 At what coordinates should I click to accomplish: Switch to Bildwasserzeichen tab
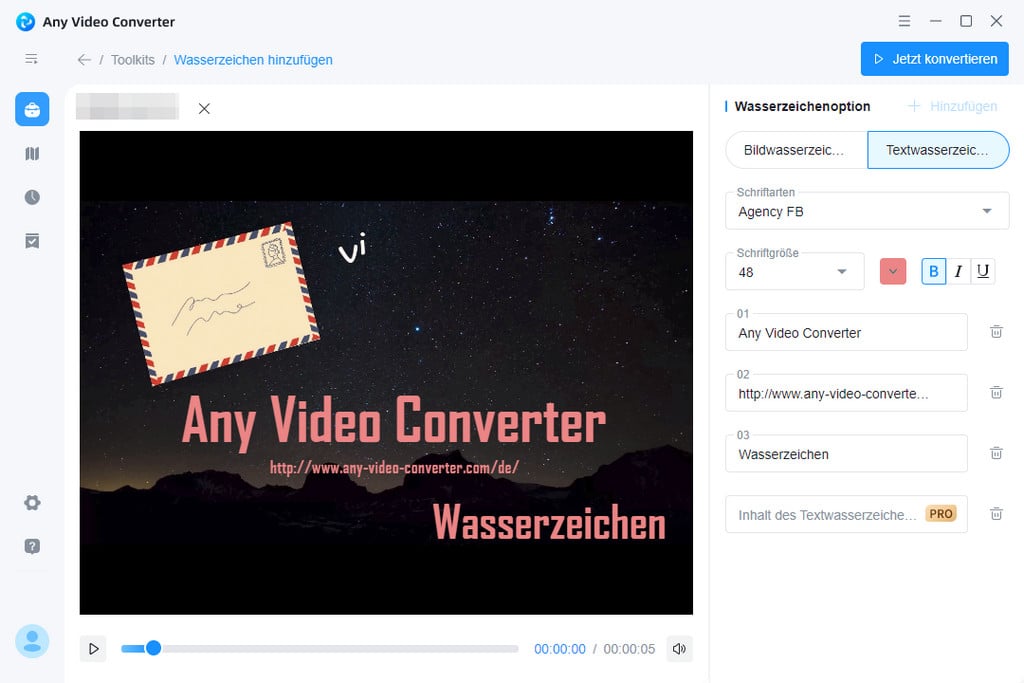pyautogui.click(x=796, y=150)
